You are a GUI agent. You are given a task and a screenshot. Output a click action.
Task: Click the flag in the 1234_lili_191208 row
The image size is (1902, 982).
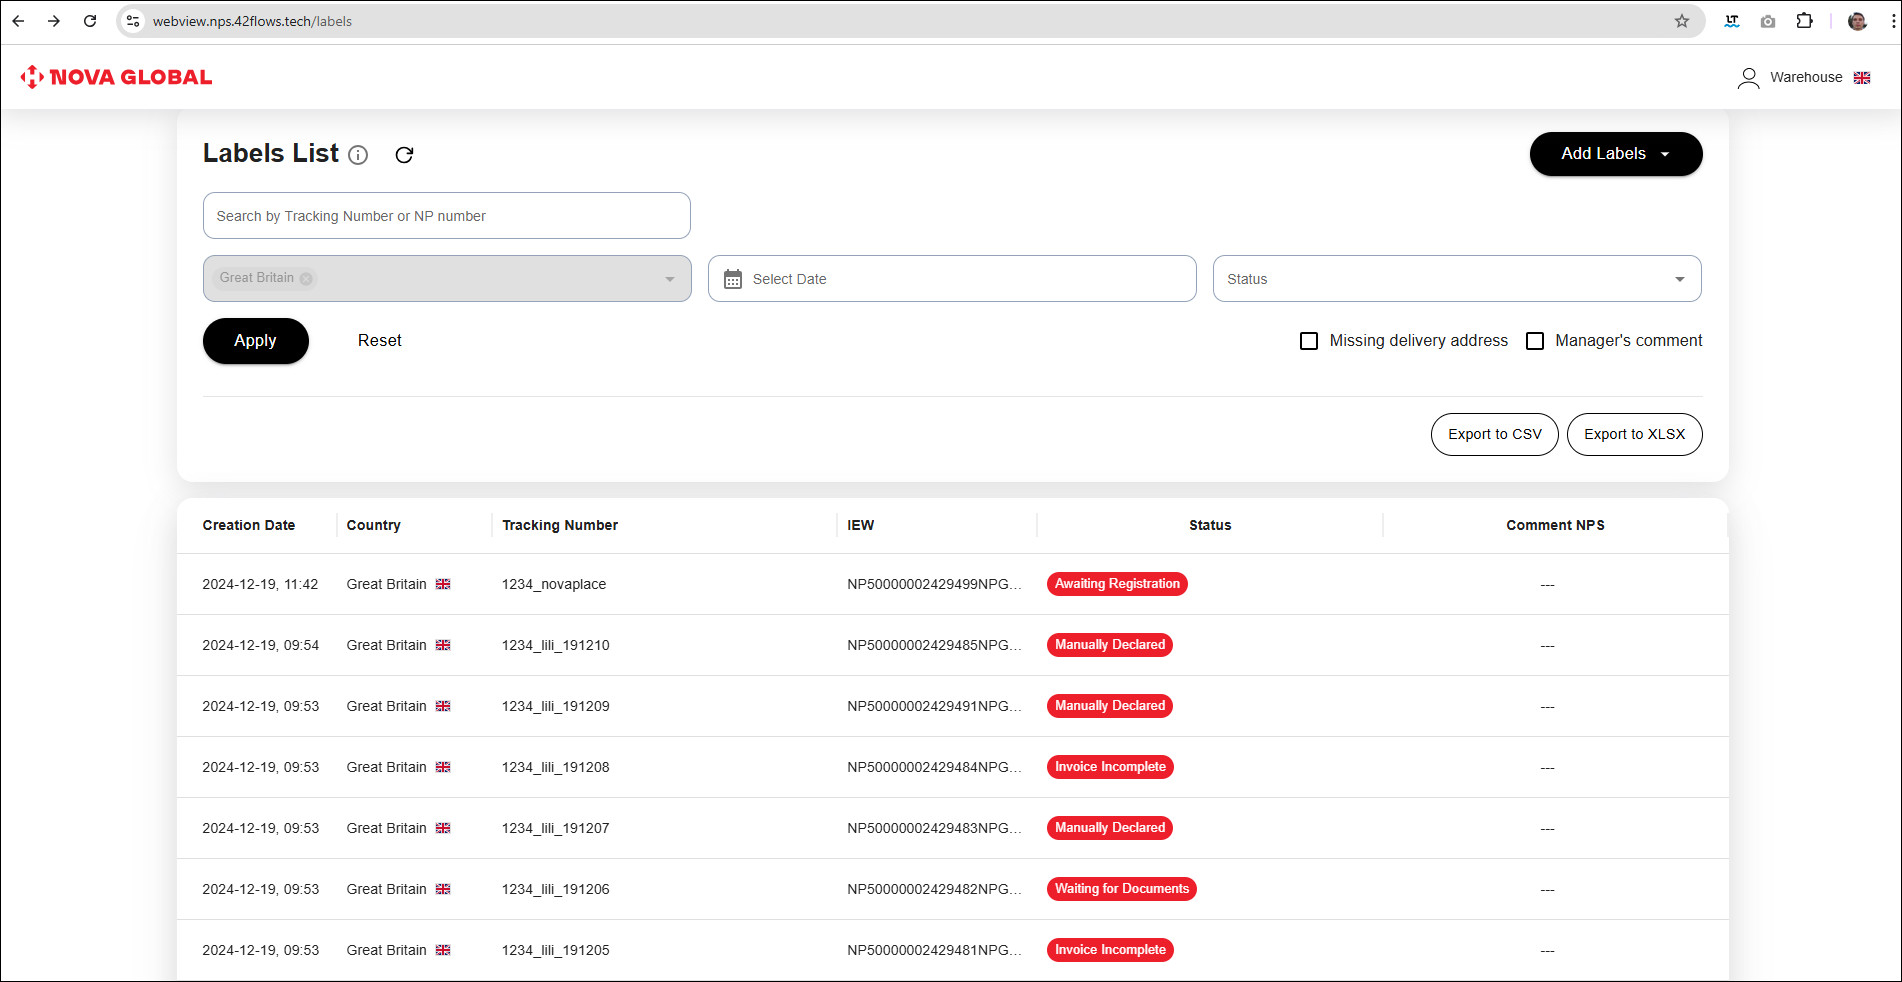pos(443,767)
